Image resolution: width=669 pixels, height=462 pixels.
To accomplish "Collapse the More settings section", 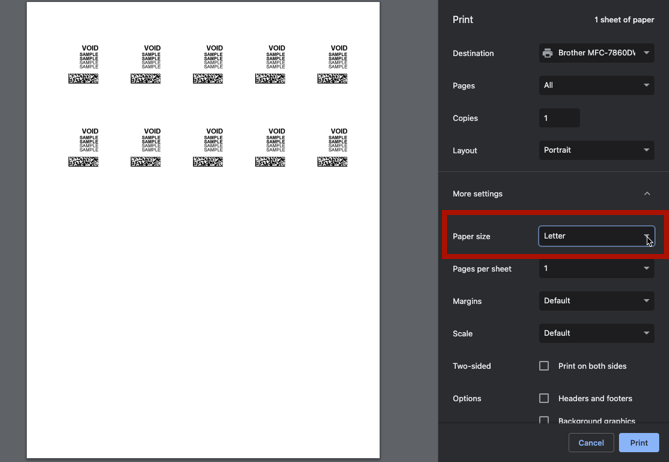I will pyautogui.click(x=647, y=194).
